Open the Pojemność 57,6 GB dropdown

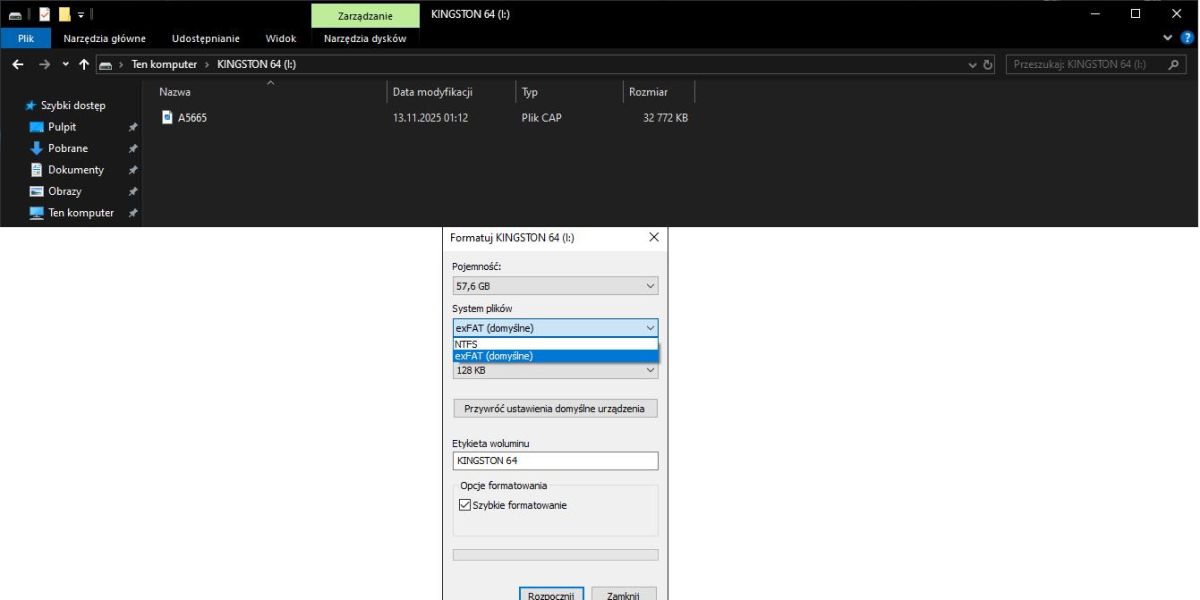[x=555, y=286]
